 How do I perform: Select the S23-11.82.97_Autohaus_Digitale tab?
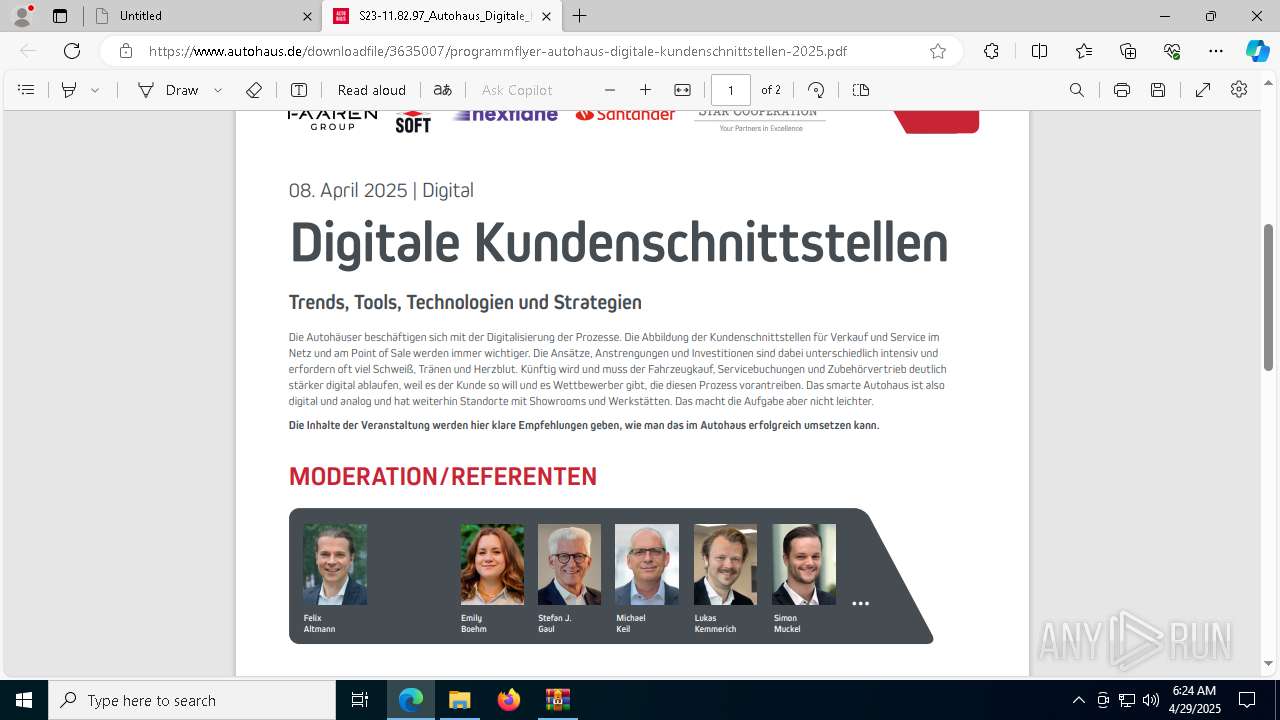[x=442, y=16]
